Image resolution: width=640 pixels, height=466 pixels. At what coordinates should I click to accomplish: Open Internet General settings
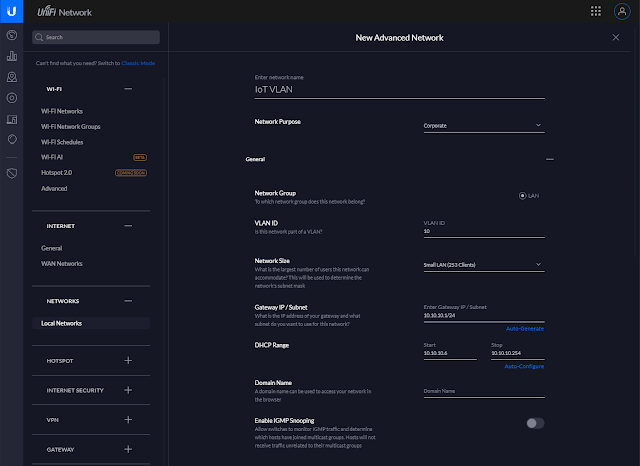pos(51,248)
